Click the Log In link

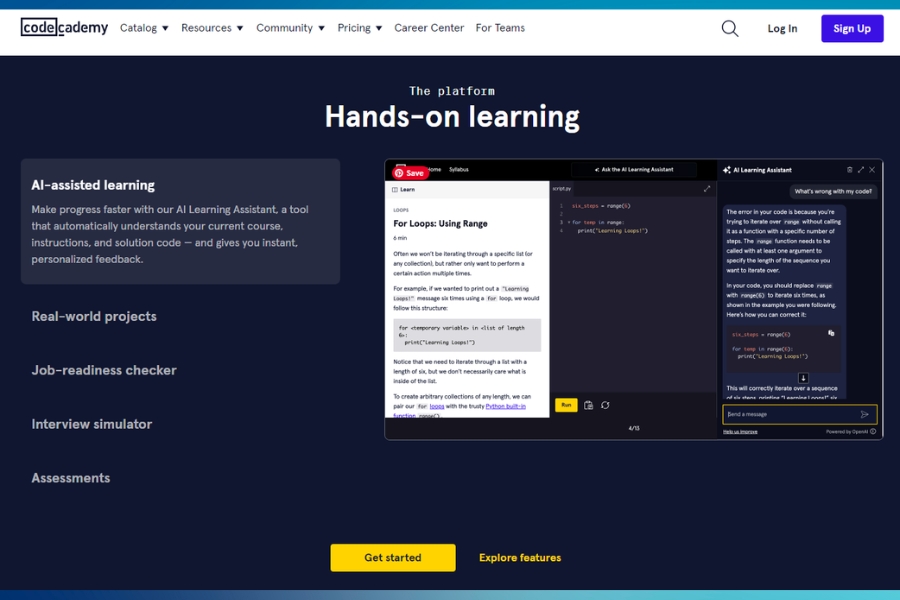point(782,28)
